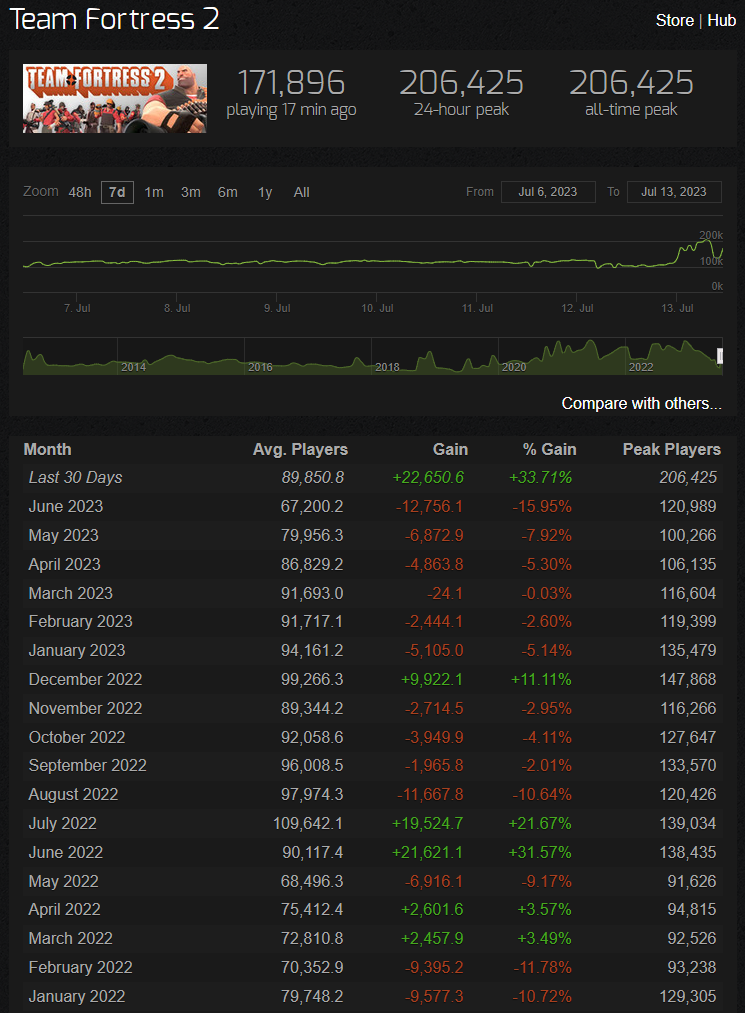Click October 2022 month cell
This screenshot has width=745, height=1013.
[x=77, y=737]
